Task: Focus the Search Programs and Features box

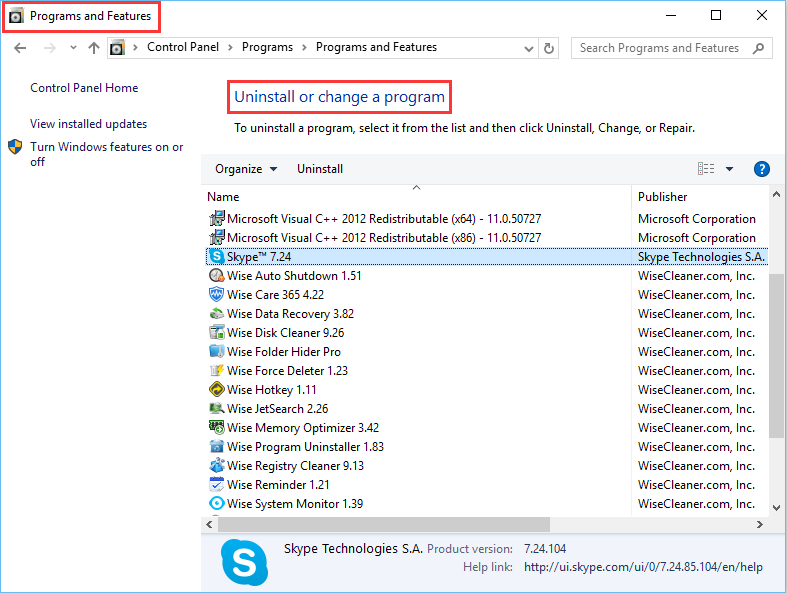Action: [x=672, y=48]
